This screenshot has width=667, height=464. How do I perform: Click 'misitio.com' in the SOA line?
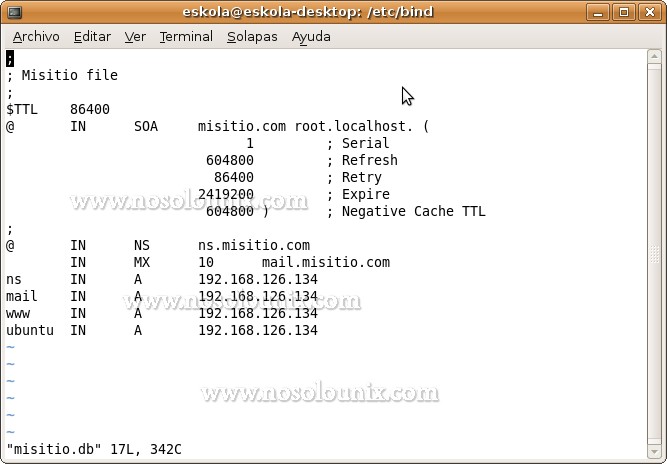[242, 126]
